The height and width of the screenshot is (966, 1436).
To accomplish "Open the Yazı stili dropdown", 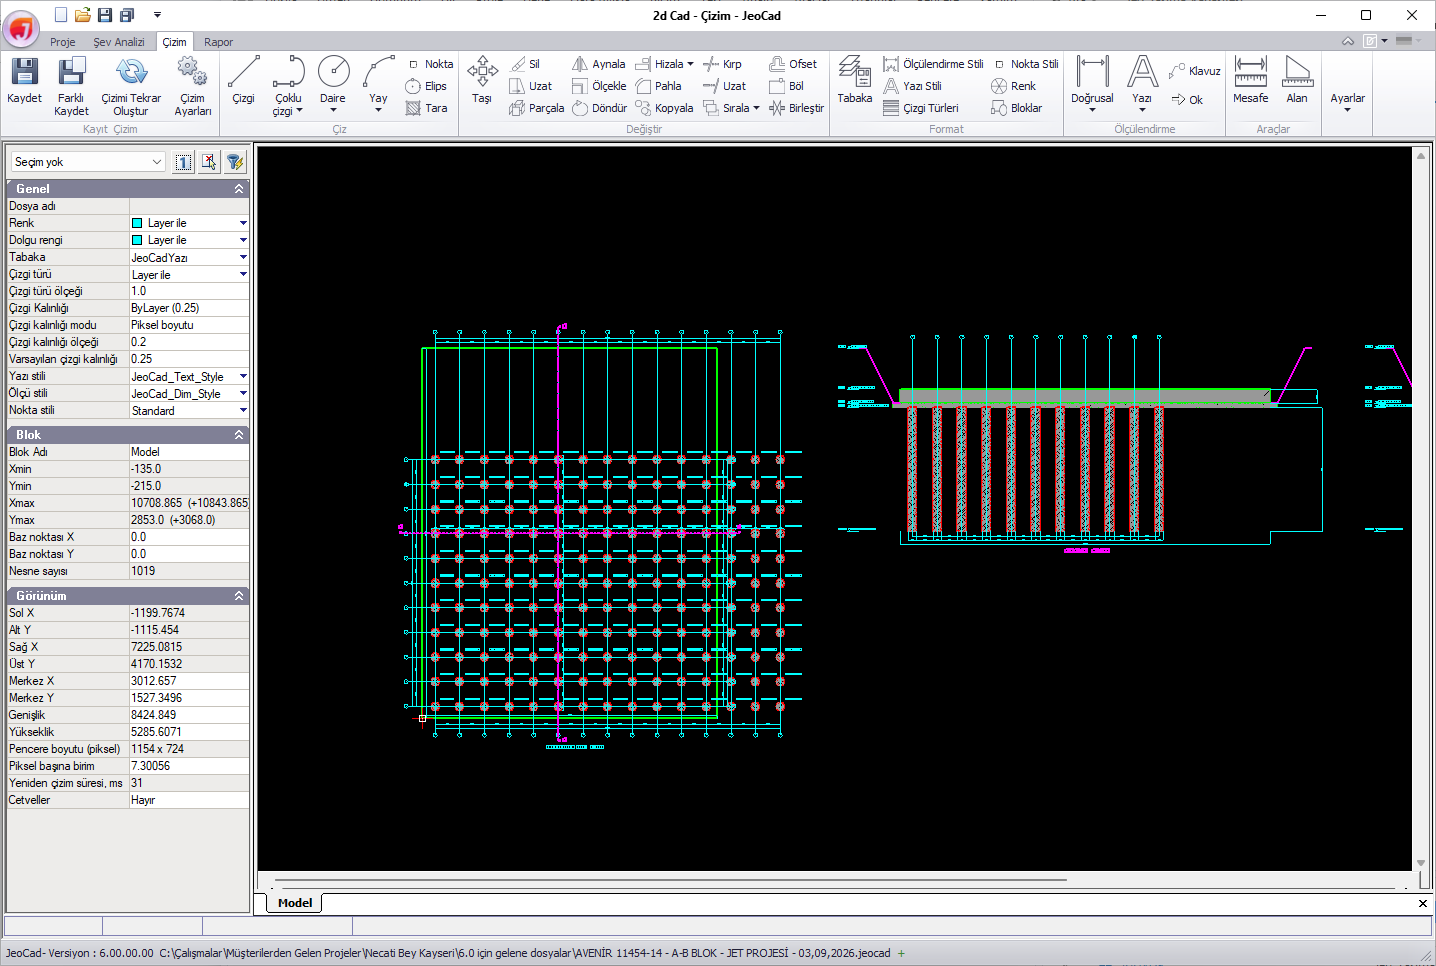I will pos(243,377).
